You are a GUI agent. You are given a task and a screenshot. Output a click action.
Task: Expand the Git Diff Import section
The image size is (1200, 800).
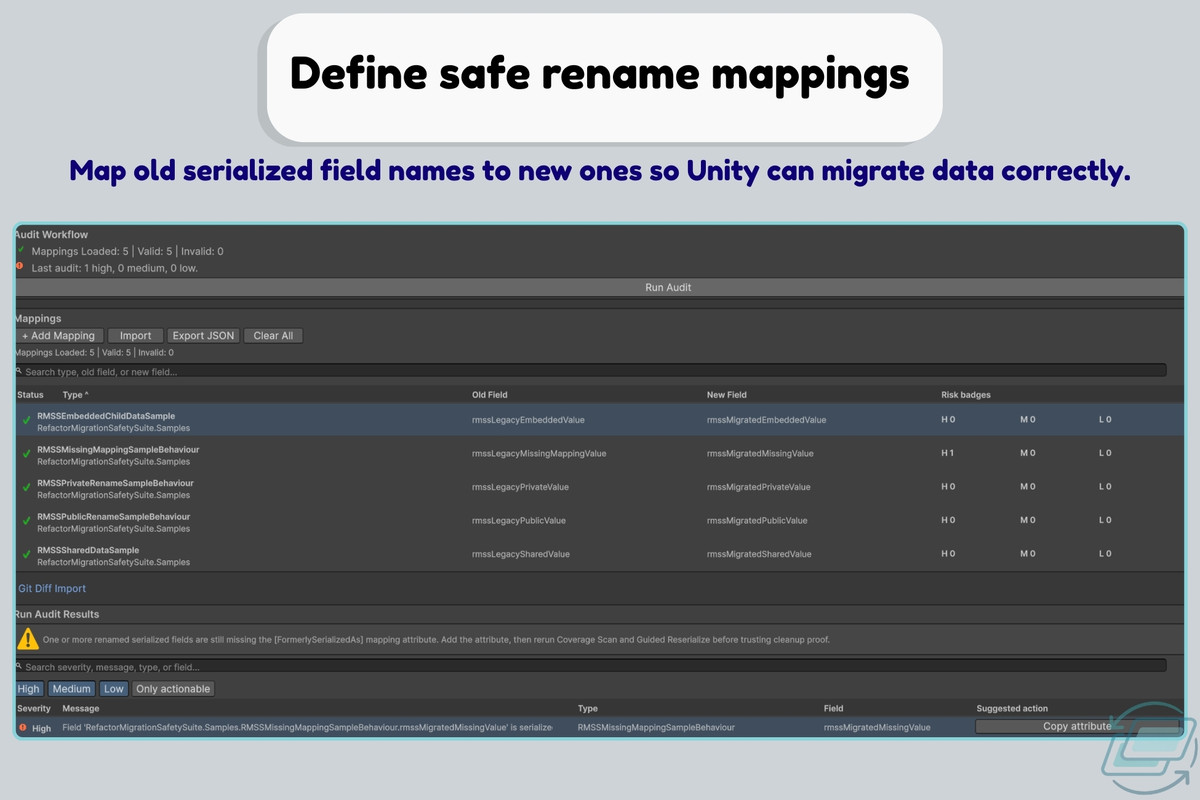pyautogui.click(x=52, y=589)
